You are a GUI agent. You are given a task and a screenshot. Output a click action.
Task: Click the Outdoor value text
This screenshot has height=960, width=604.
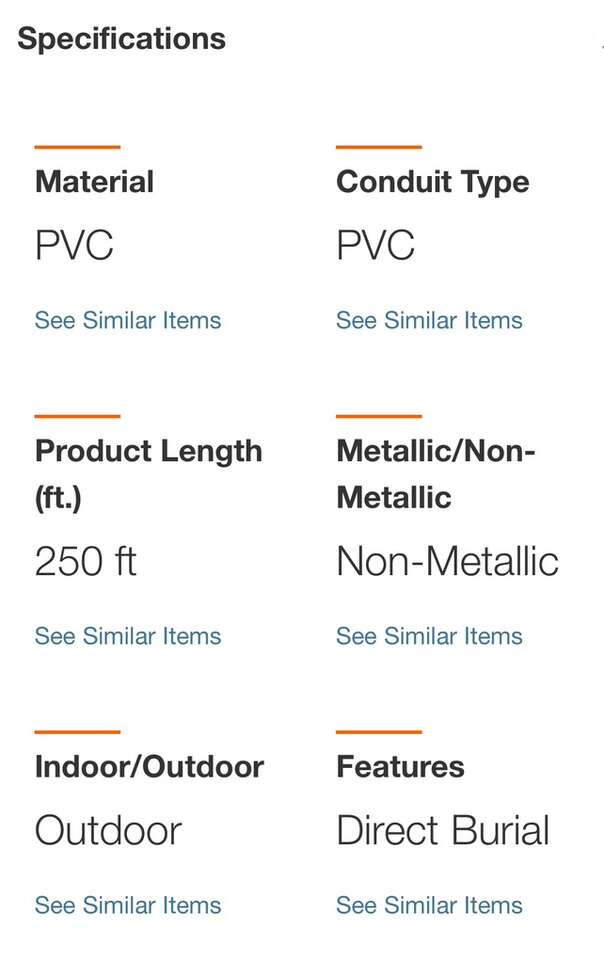click(108, 831)
